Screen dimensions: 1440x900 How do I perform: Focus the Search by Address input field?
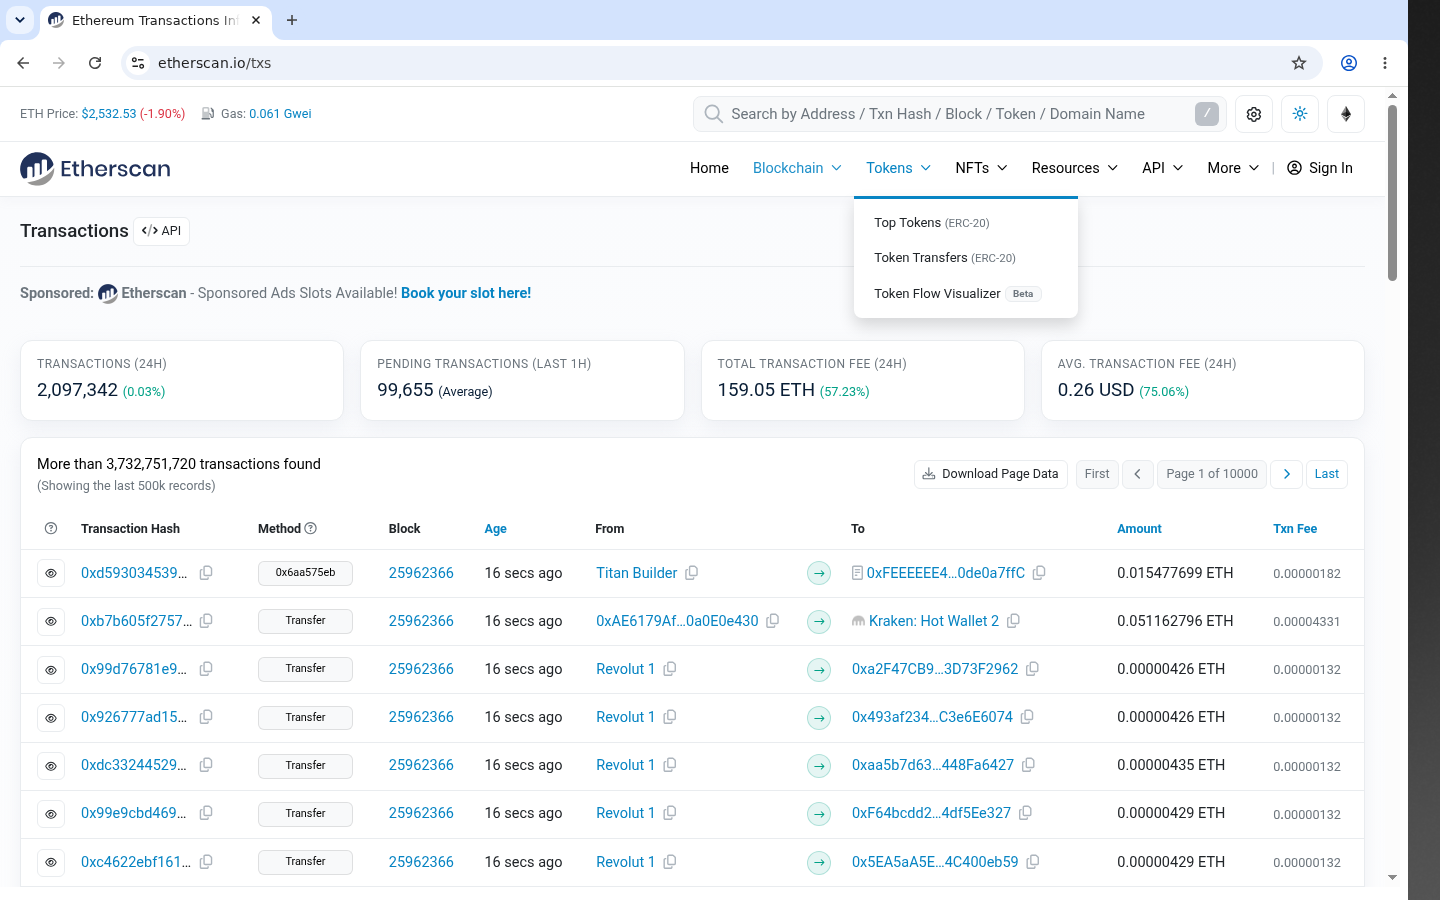[x=960, y=114]
